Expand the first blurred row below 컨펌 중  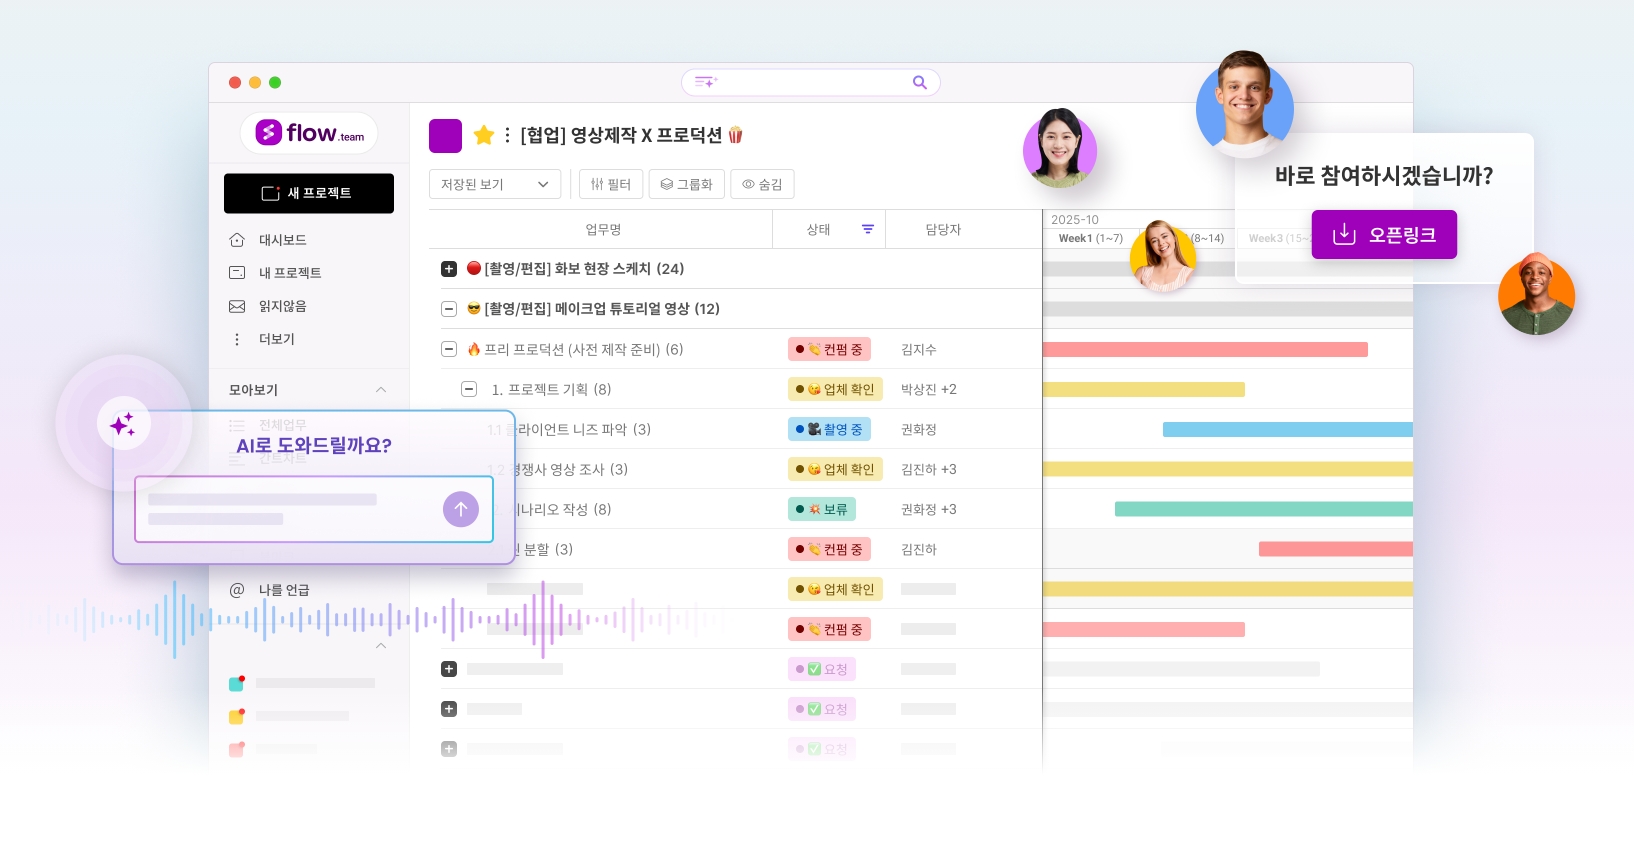tap(449, 669)
